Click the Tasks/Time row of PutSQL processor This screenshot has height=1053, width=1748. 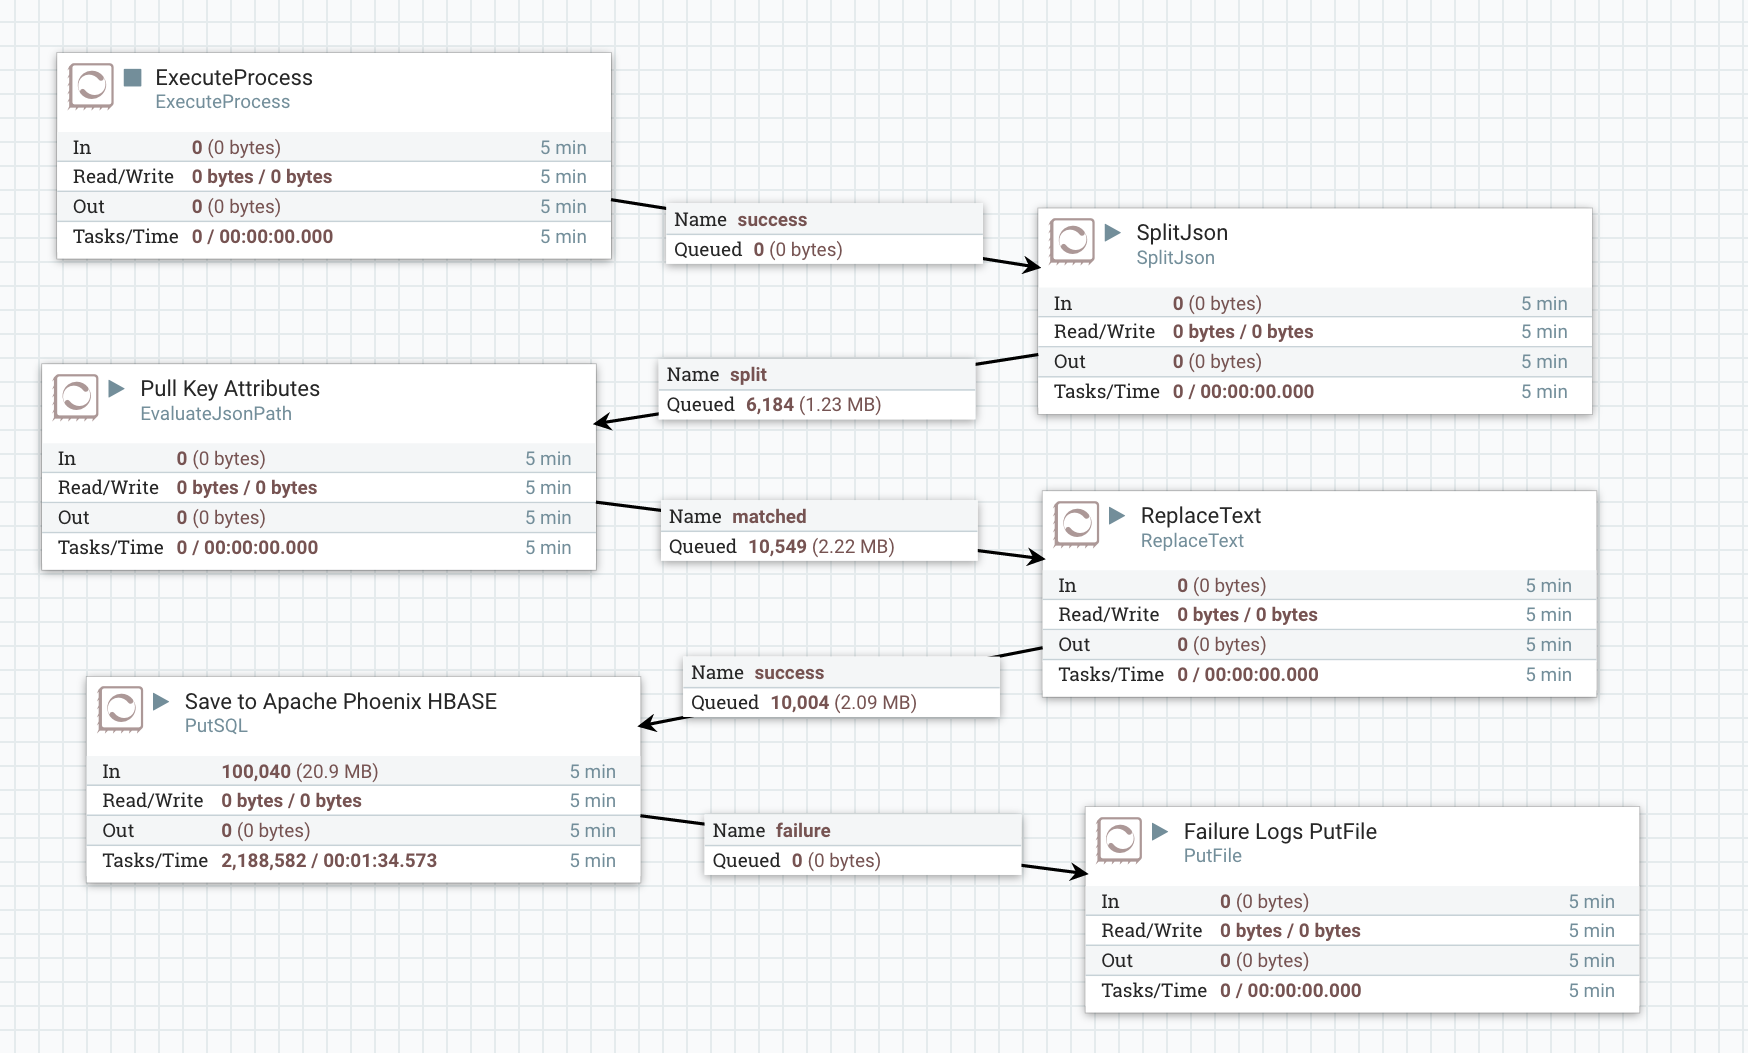pos(363,861)
